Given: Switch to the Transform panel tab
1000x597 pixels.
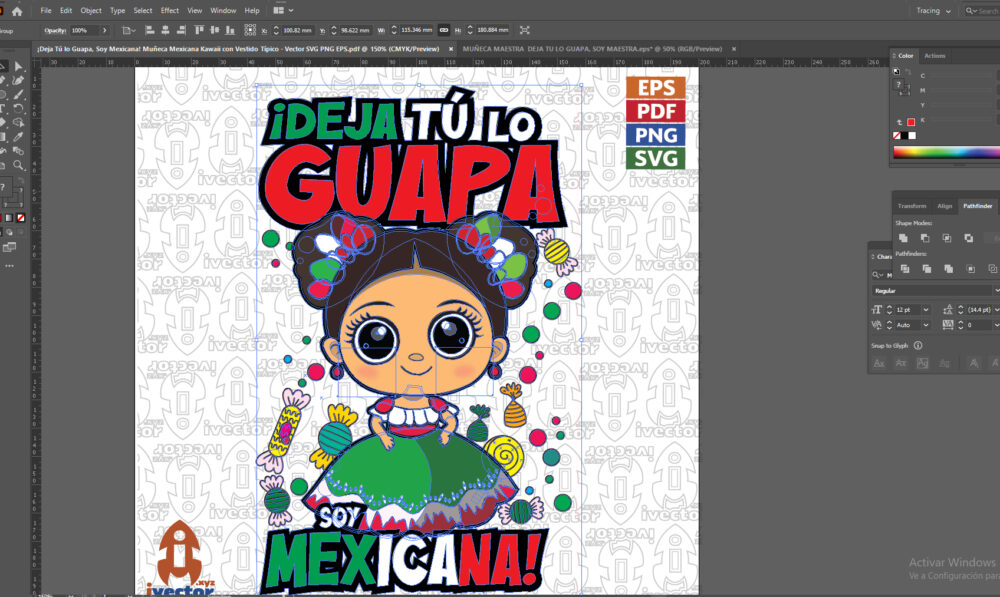Looking at the screenshot, I should pos(912,206).
